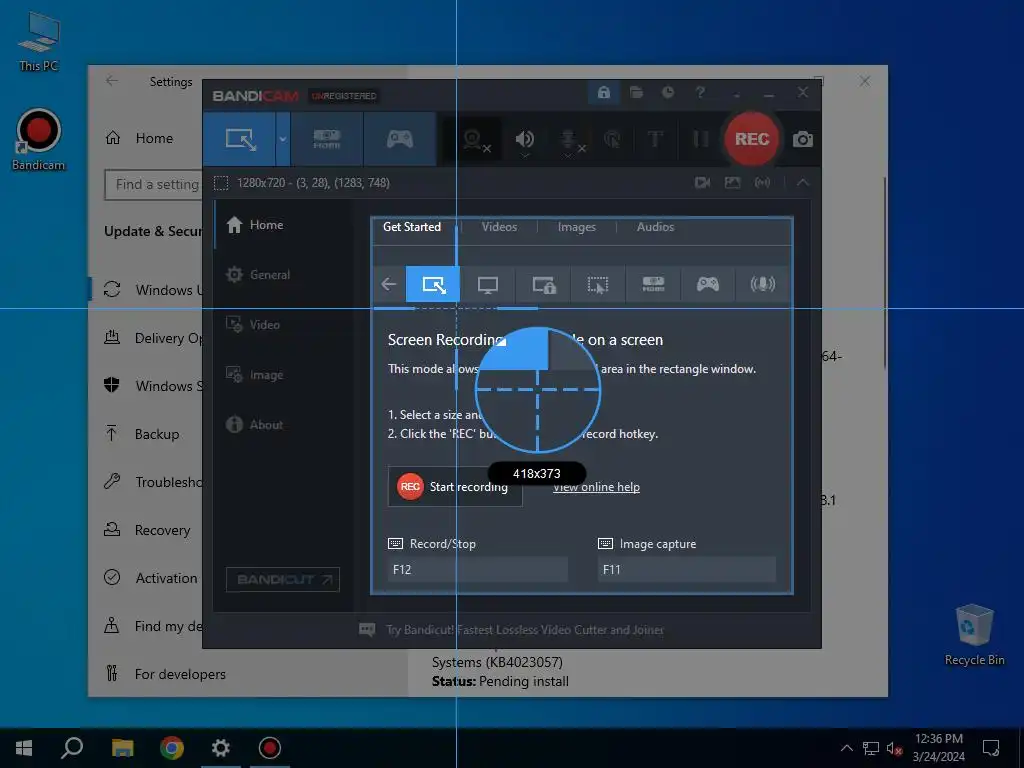Switch to the Videos tab
This screenshot has height=768, width=1024.
pyautogui.click(x=499, y=227)
